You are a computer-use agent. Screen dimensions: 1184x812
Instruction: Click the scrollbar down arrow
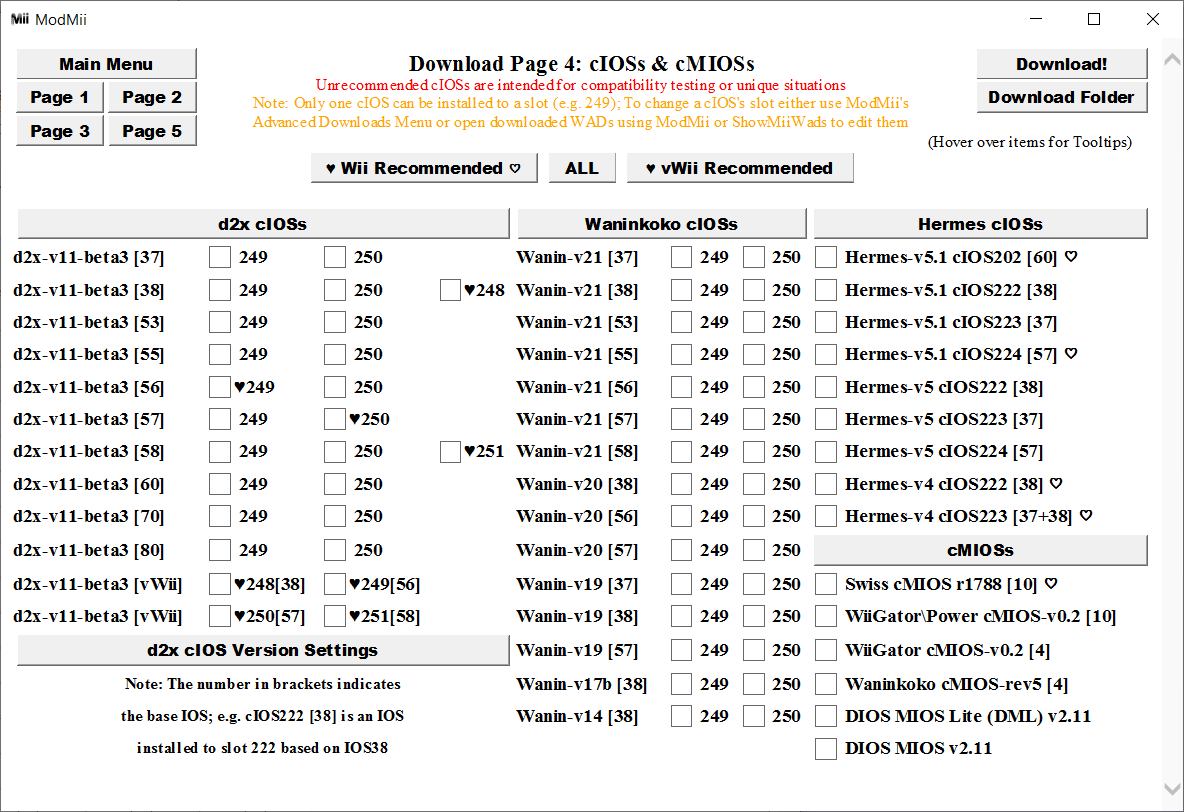pos(1172,789)
